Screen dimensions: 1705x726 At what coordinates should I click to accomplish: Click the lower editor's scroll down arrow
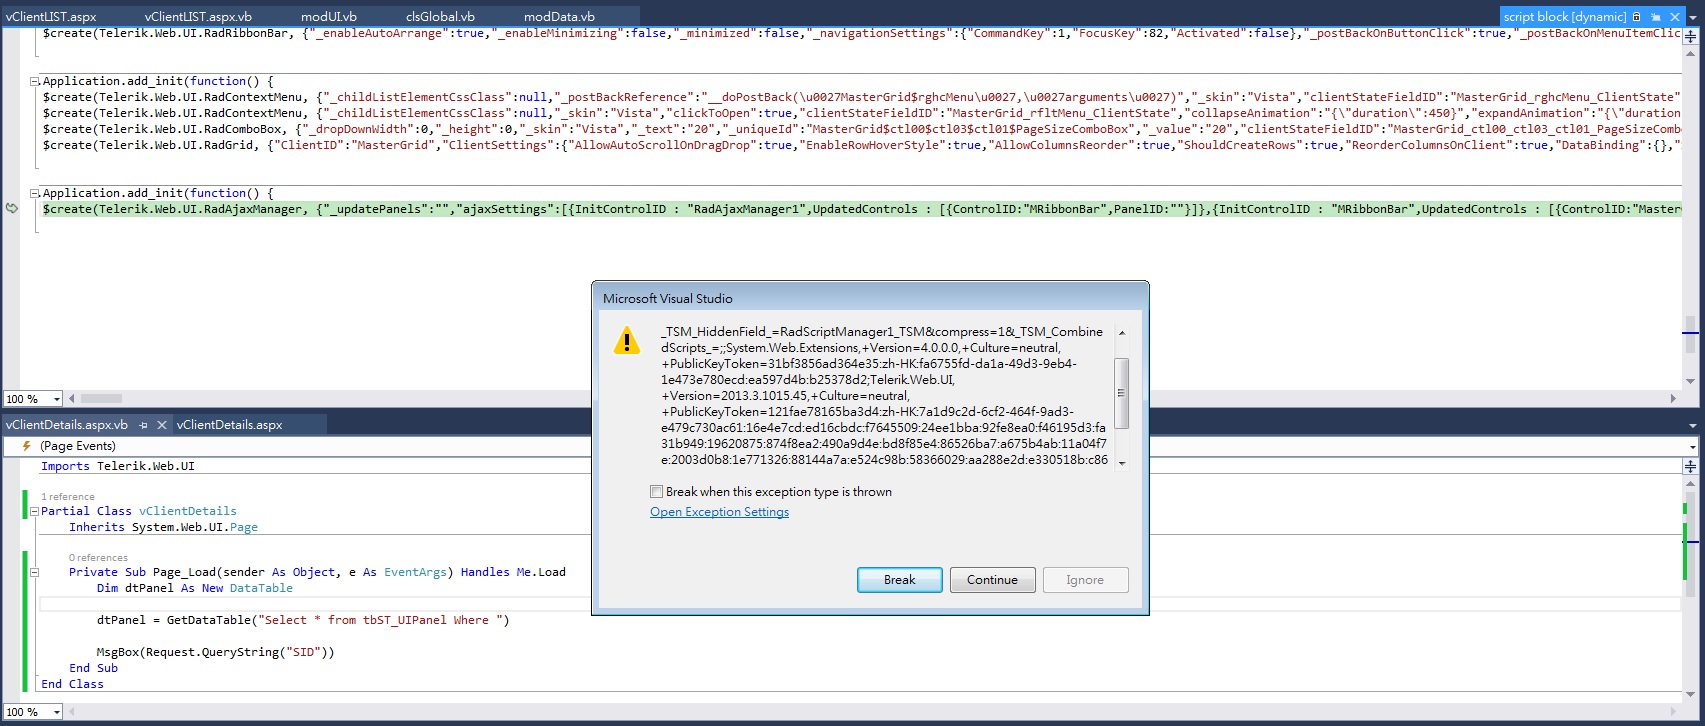[1691, 694]
